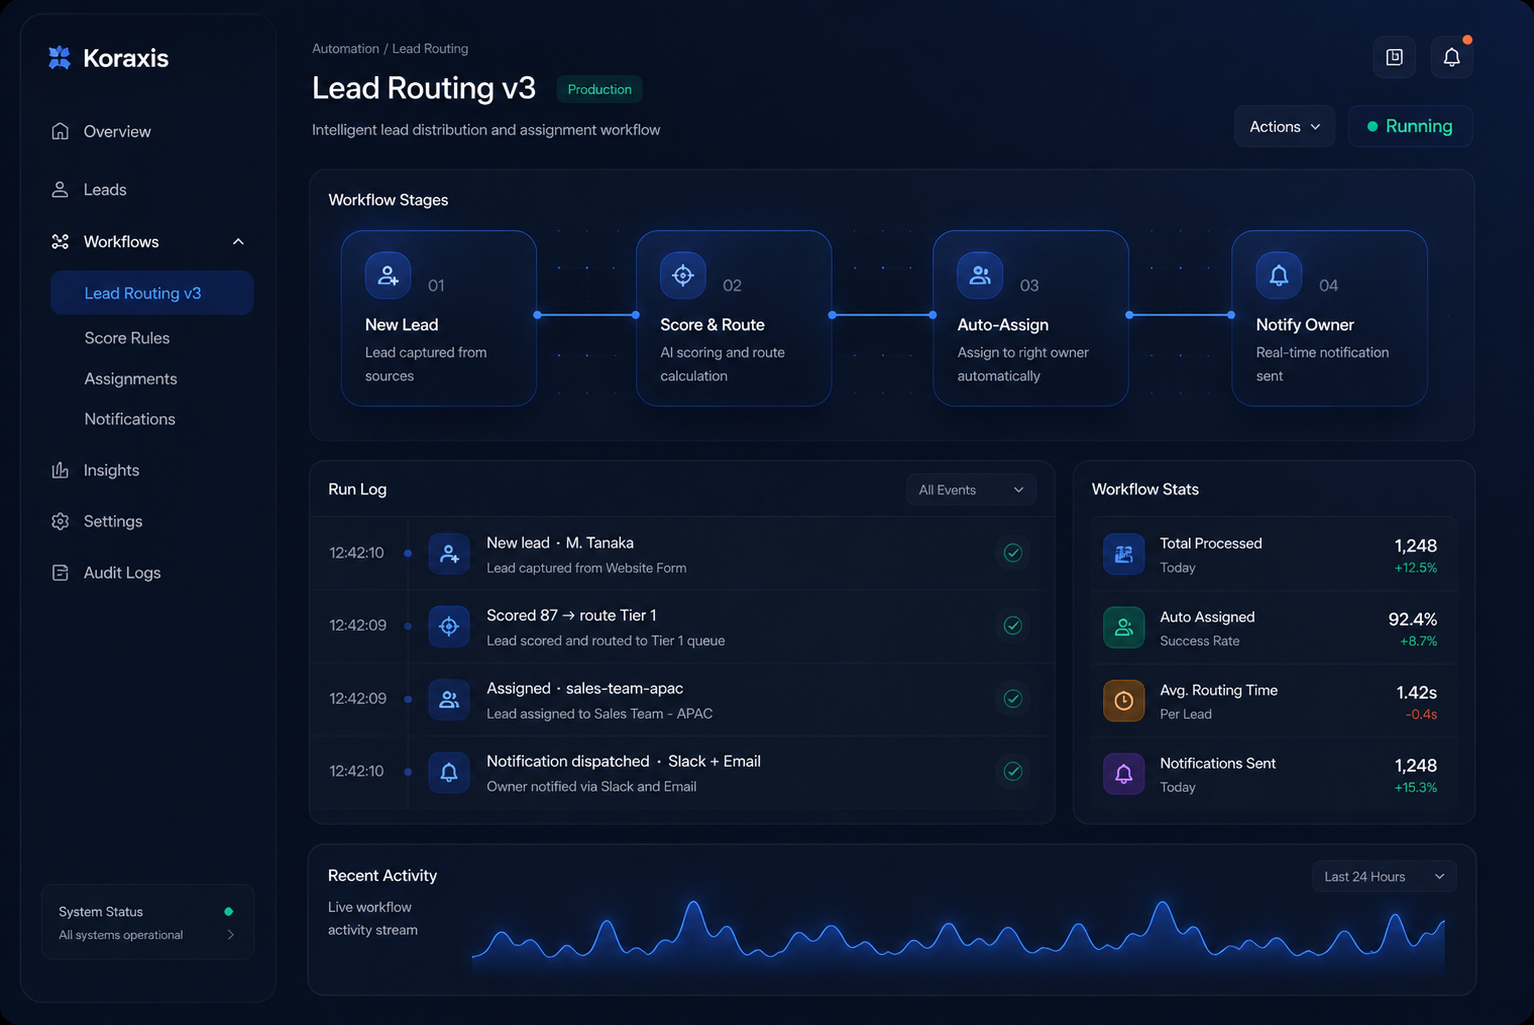Go to Audit Logs in the sidebar
Screen dimensions: 1534x1025
coord(122,573)
